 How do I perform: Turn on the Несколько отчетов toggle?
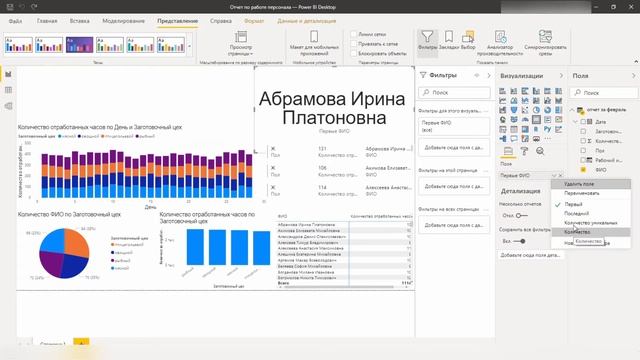(x=521, y=216)
